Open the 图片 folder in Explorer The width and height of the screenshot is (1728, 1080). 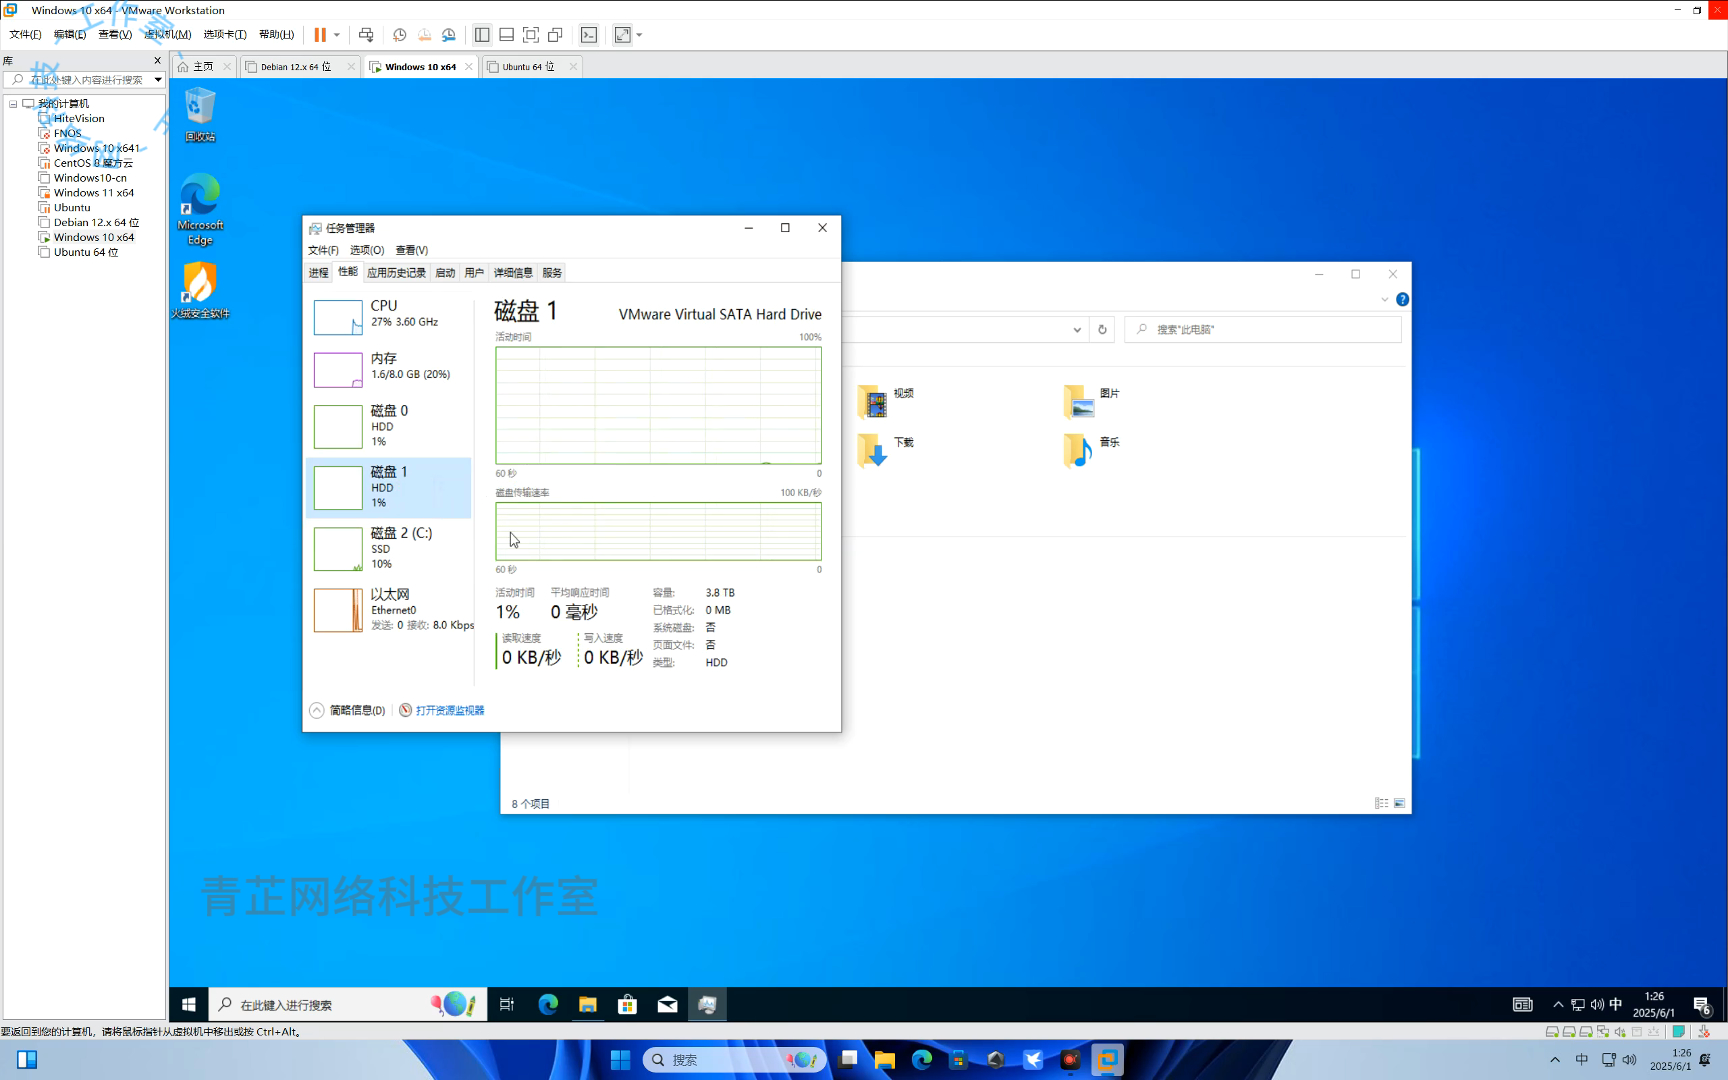click(x=1092, y=401)
